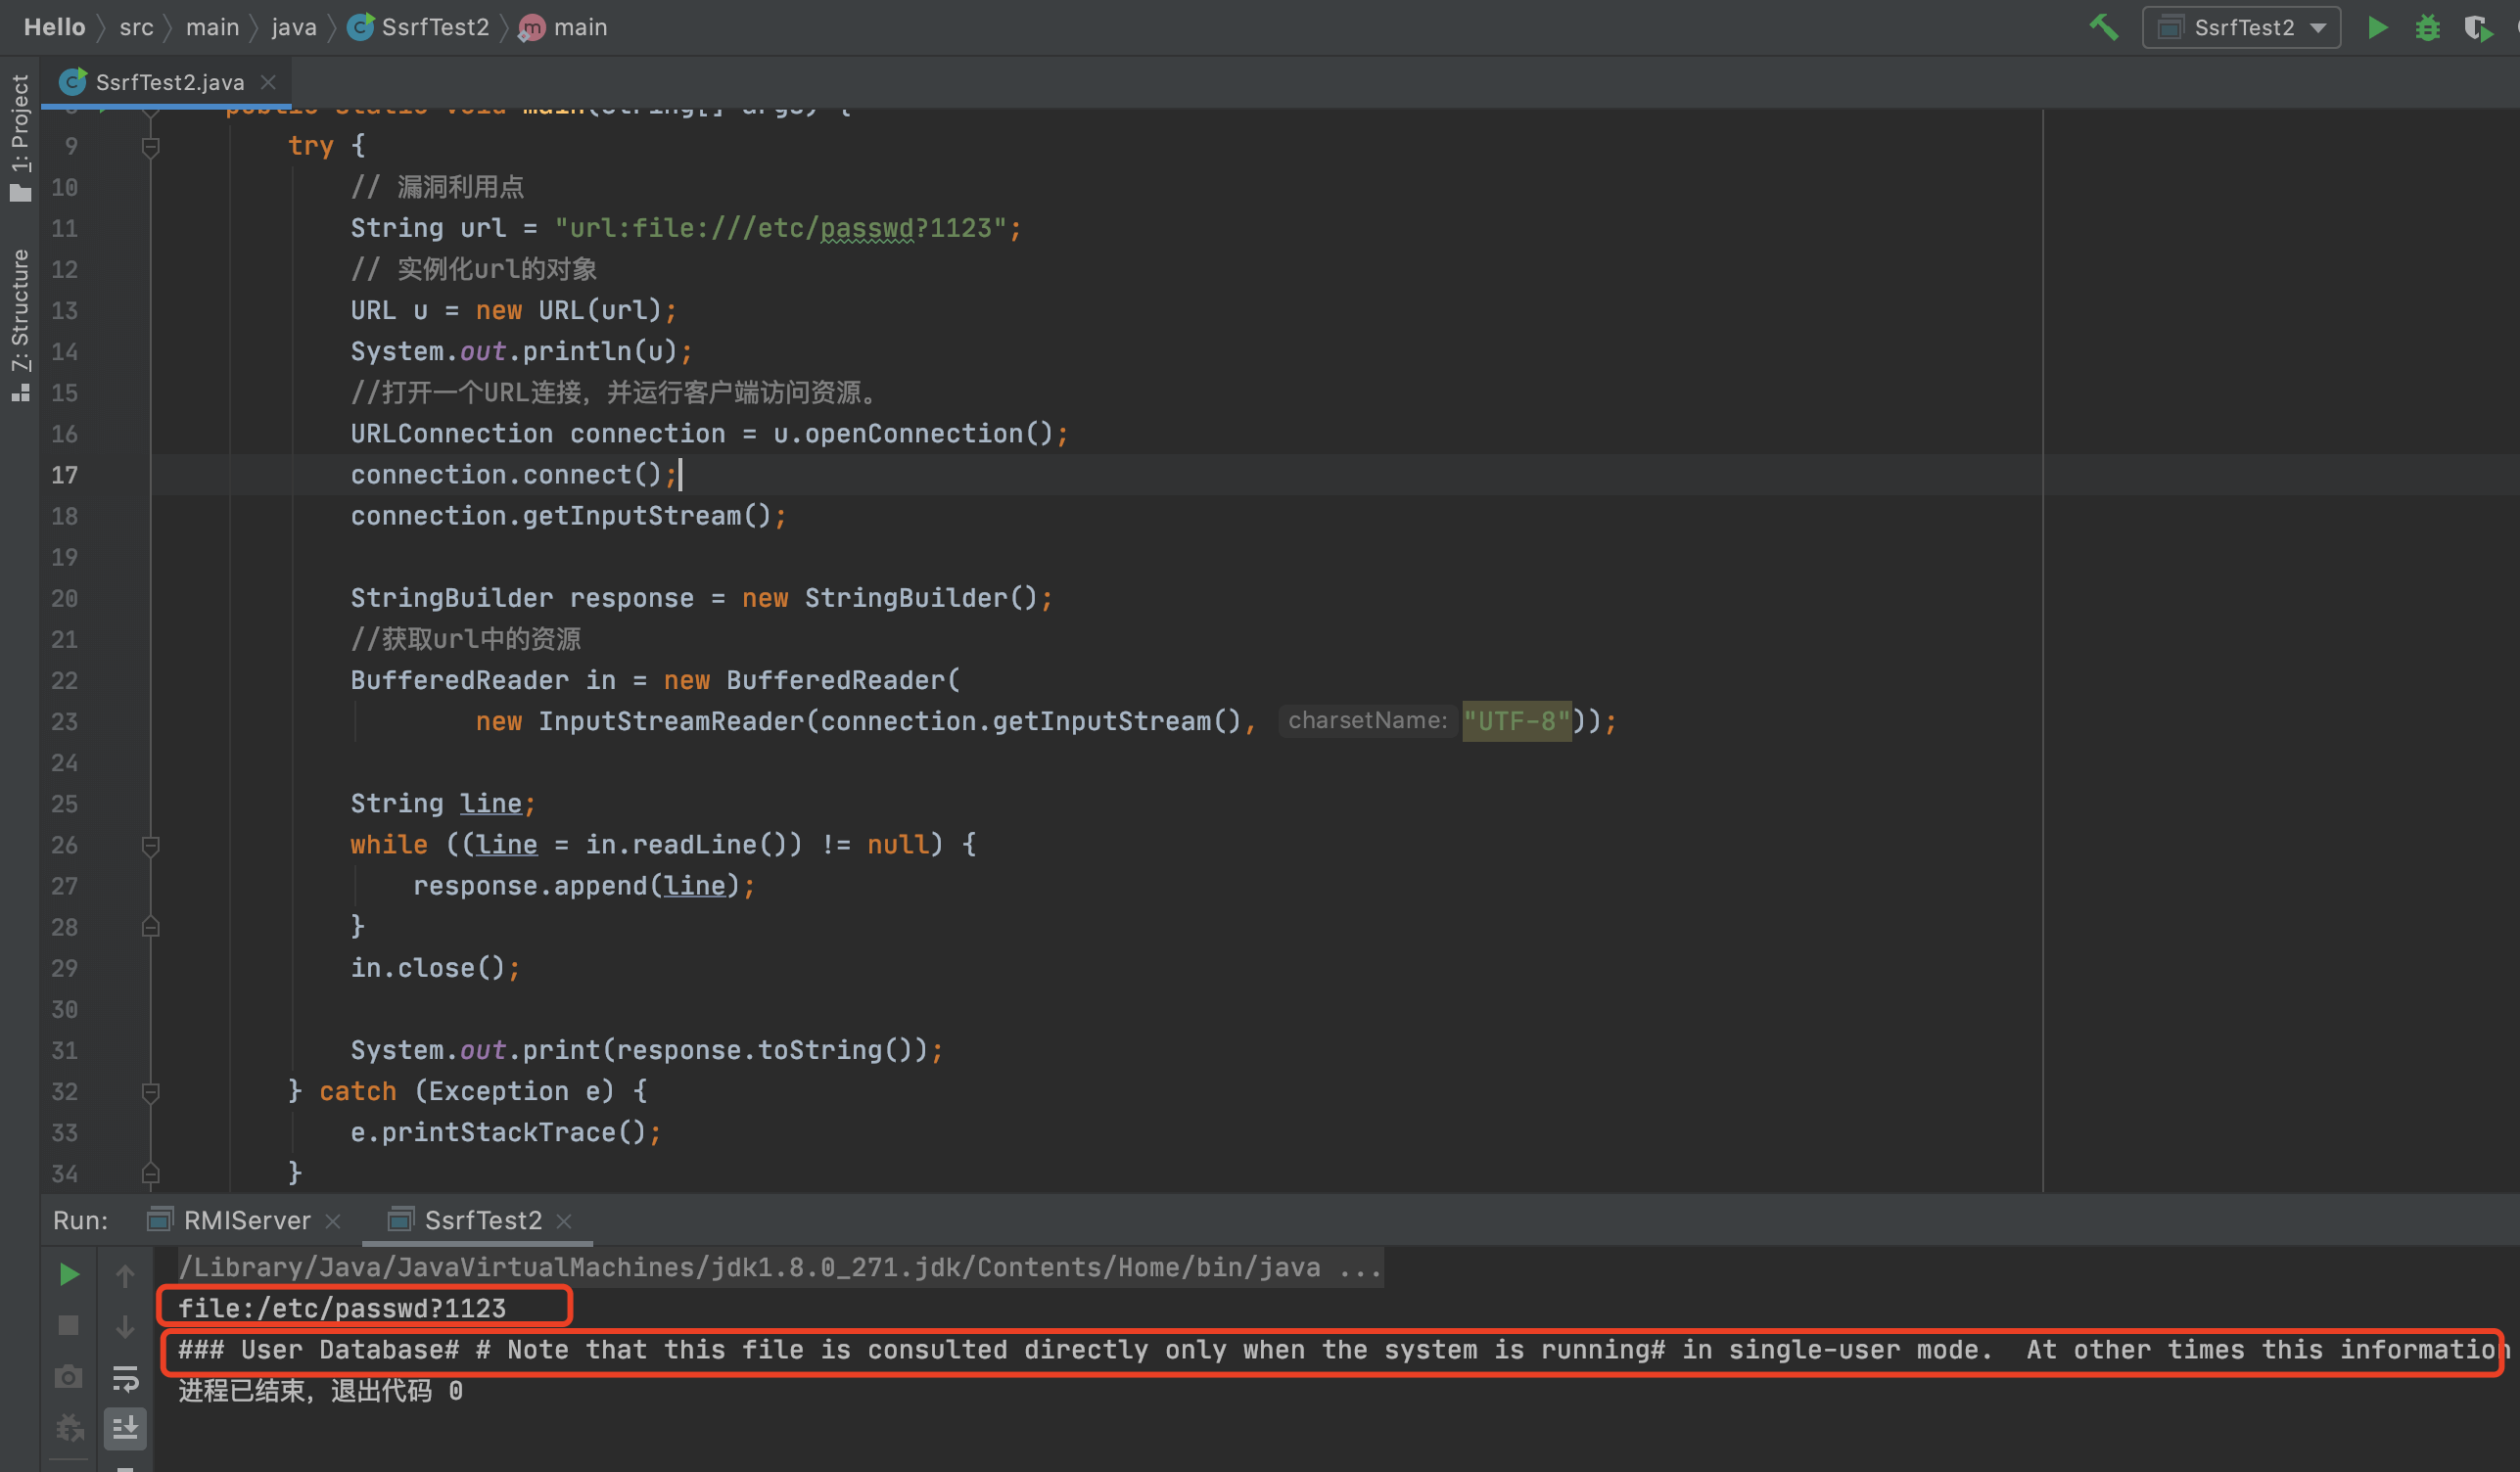Click the Run: panel label

coord(80,1220)
